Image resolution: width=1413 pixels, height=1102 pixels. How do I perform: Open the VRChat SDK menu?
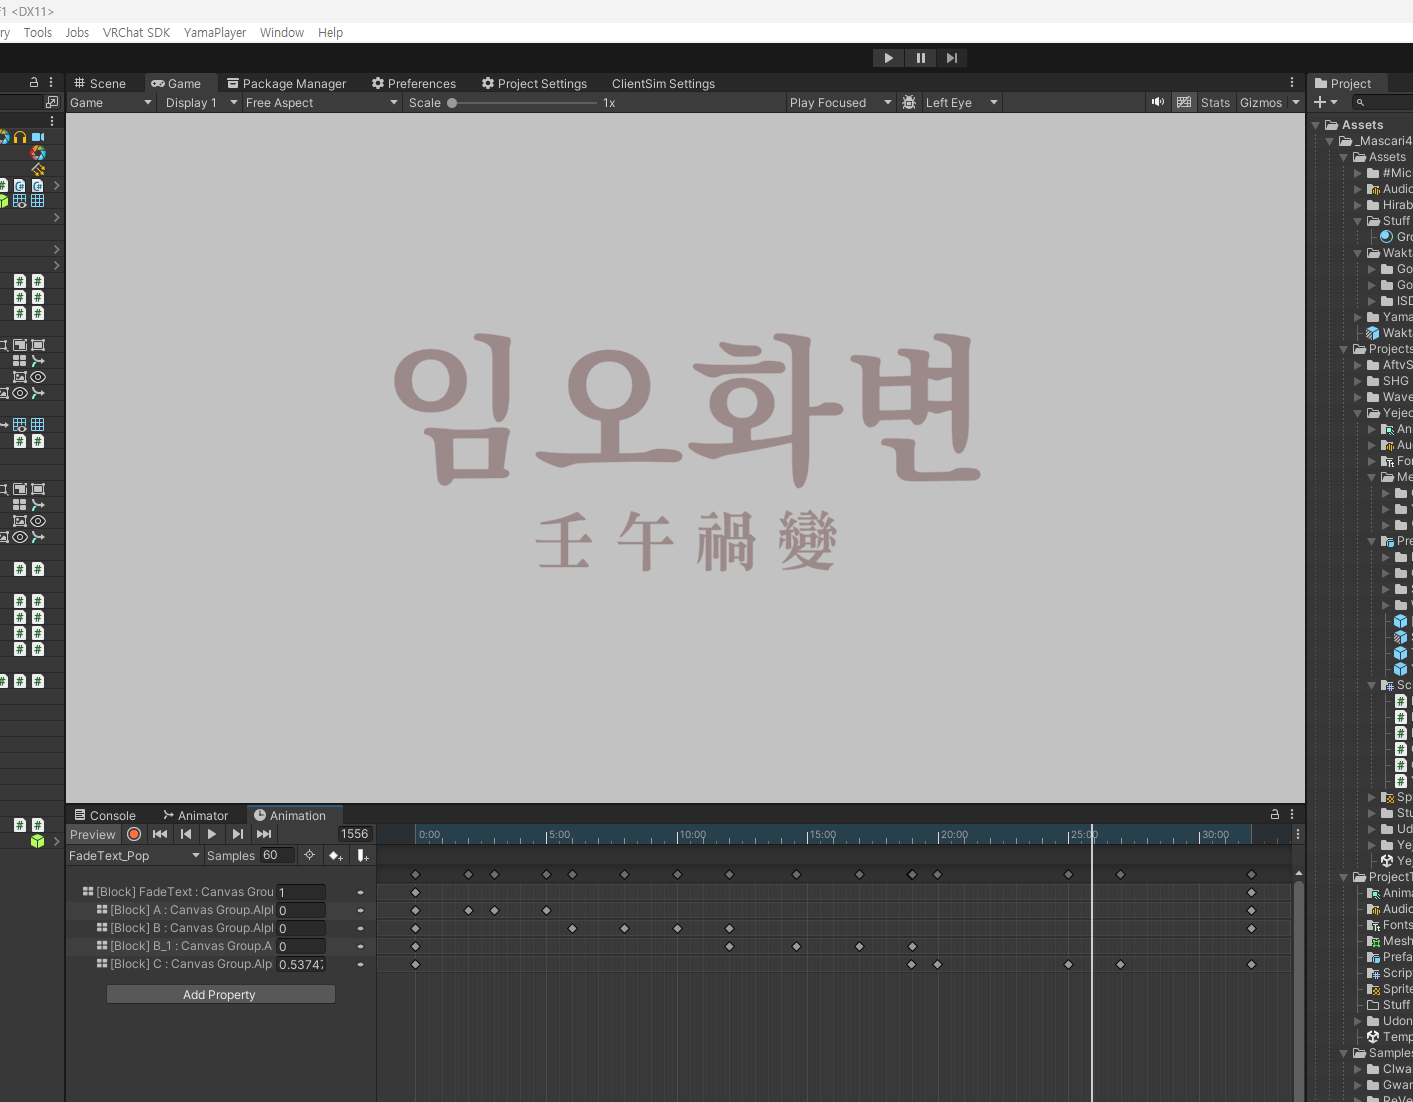tap(136, 32)
